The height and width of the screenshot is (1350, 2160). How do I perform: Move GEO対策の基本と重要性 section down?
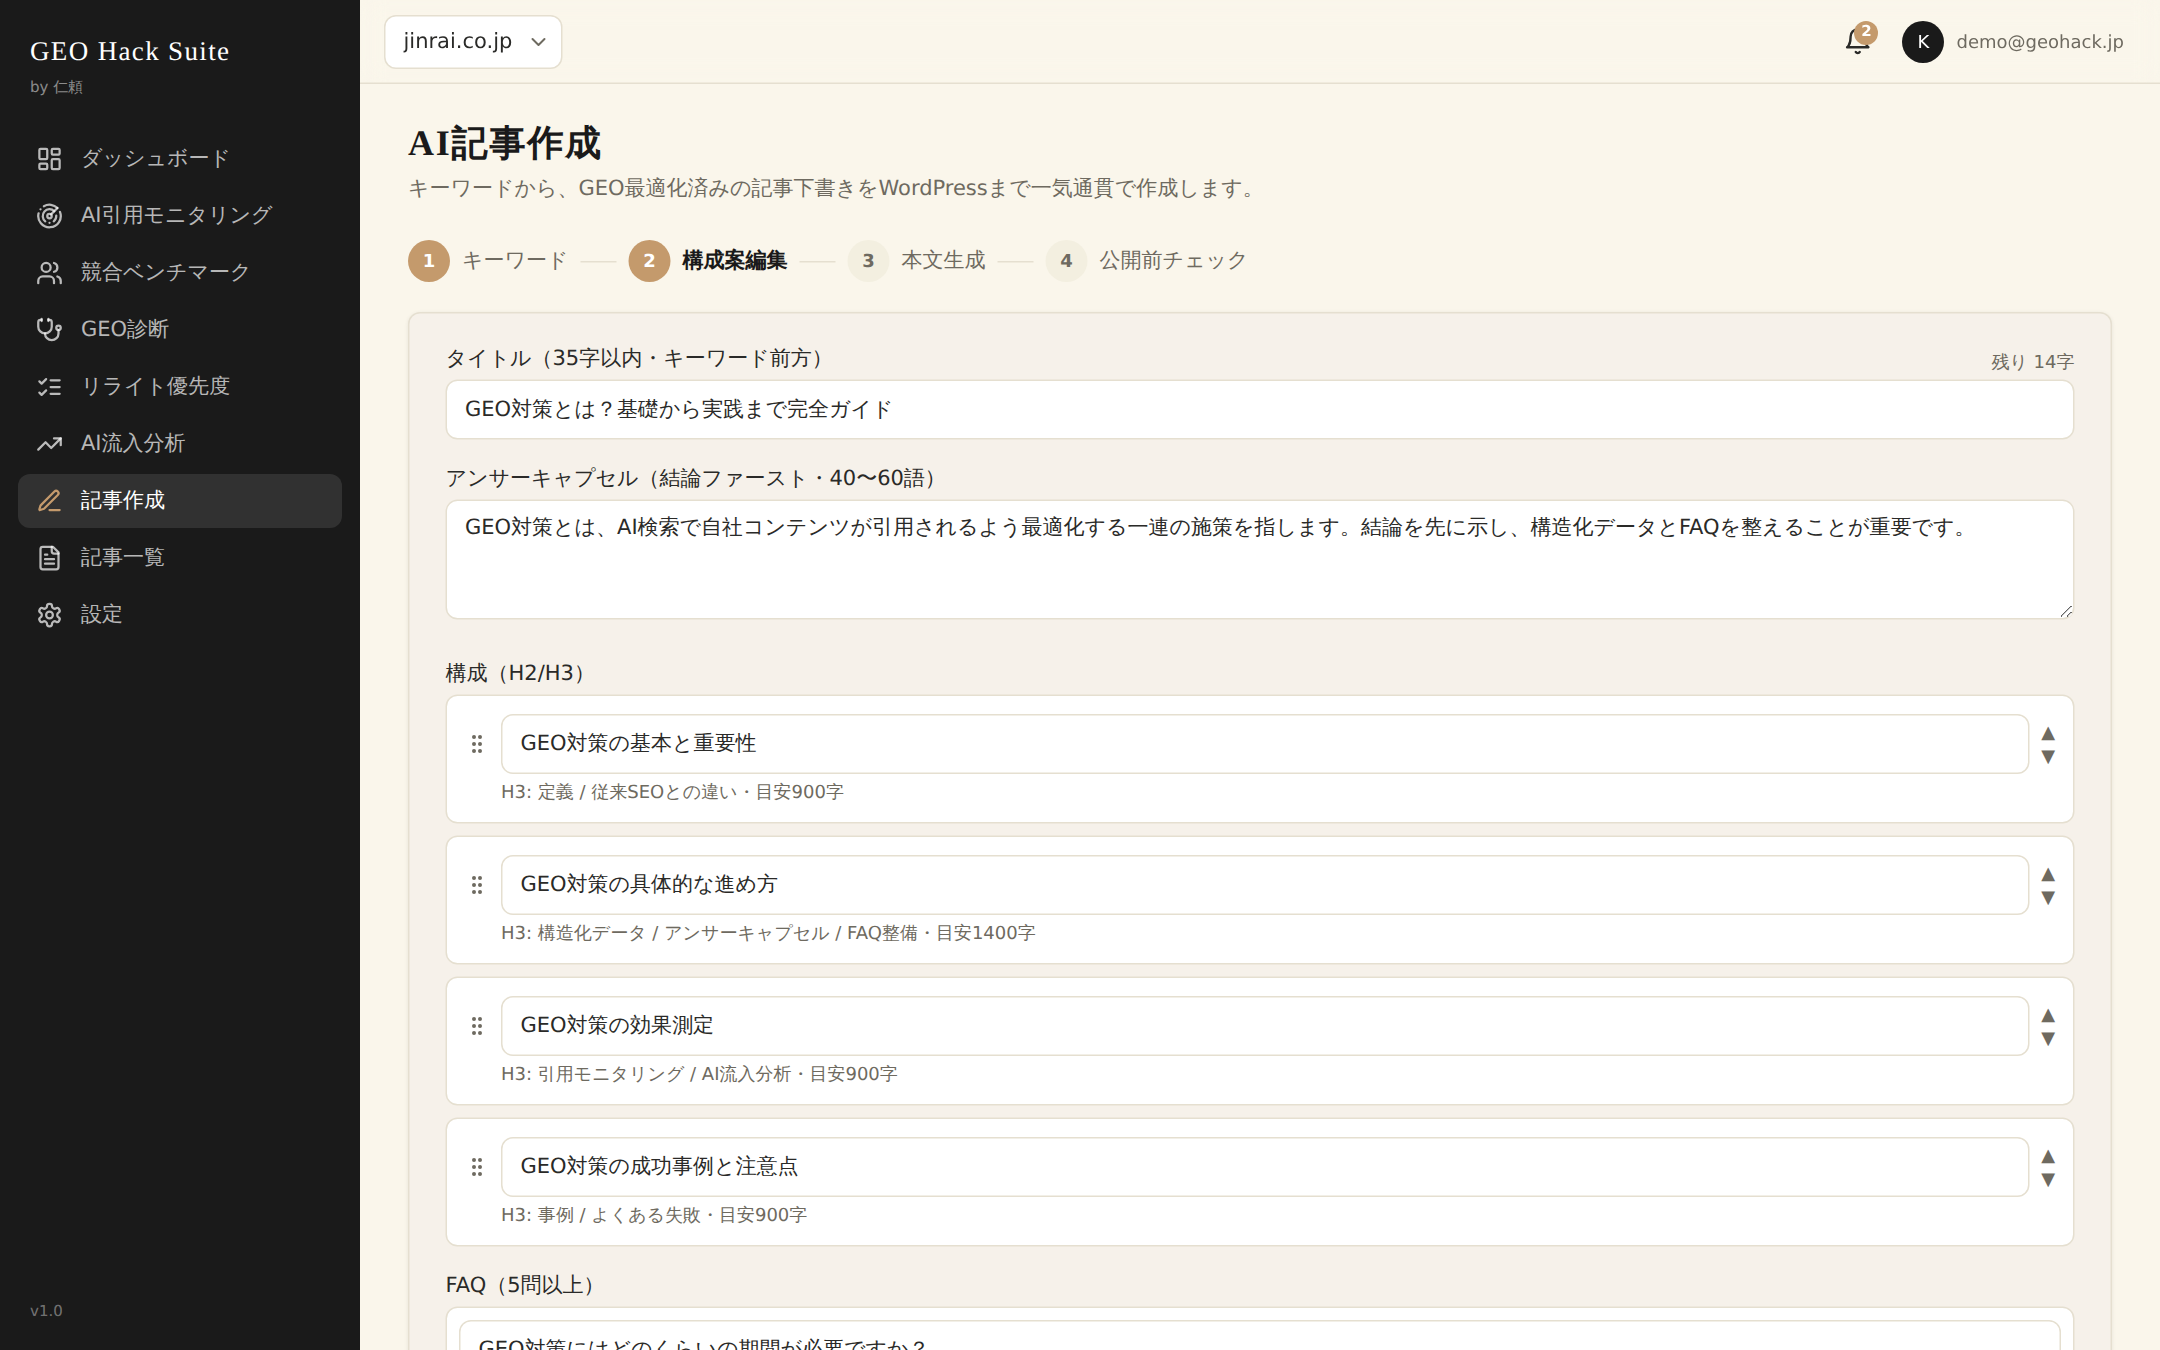[2048, 757]
